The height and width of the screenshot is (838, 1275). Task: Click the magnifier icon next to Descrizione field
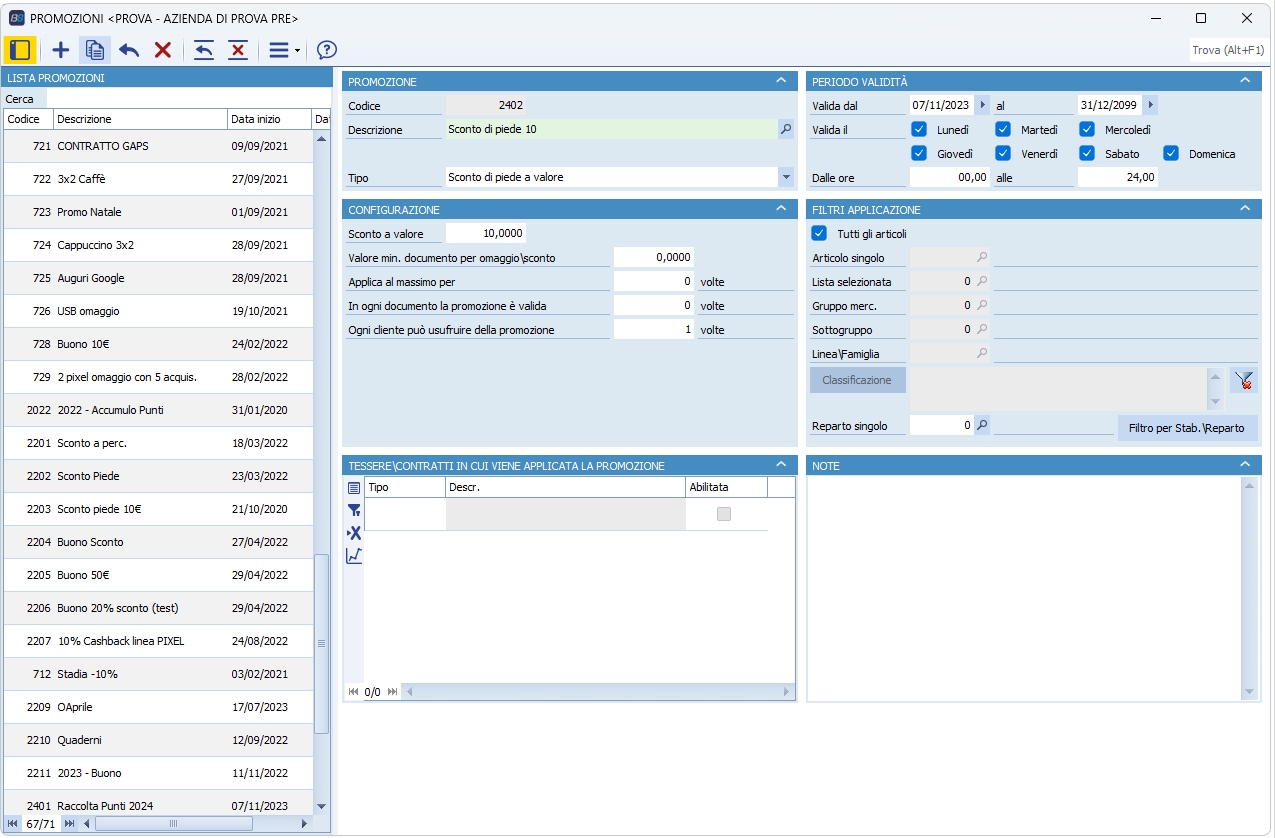tap(785, 129)
